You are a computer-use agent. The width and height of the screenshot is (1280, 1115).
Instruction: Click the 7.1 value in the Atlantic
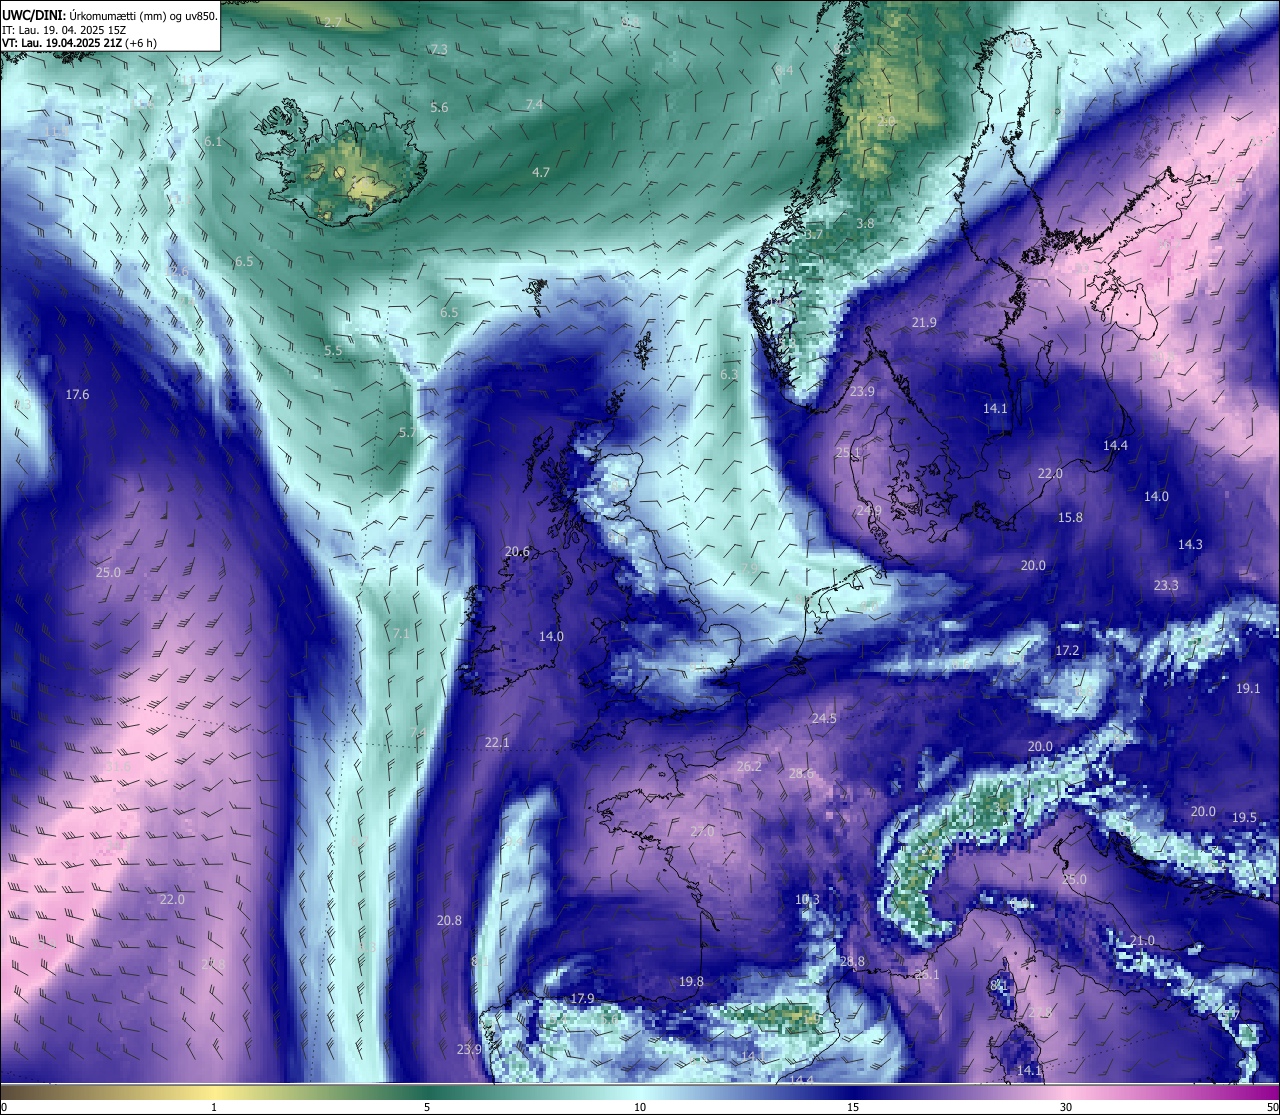pyautogui.click(x=401, y=634)
